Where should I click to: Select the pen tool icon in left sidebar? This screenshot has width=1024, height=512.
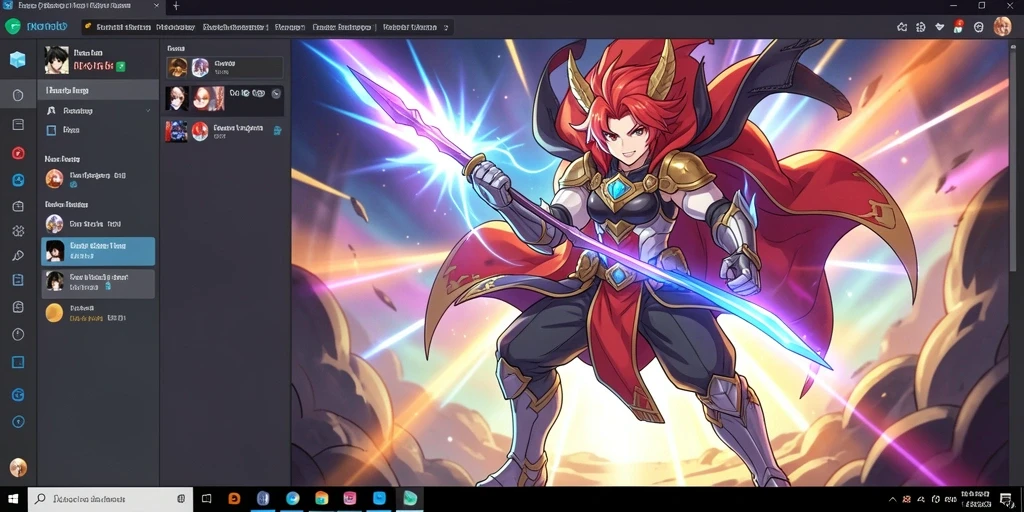pyautogui.click(x=18, y=255)
